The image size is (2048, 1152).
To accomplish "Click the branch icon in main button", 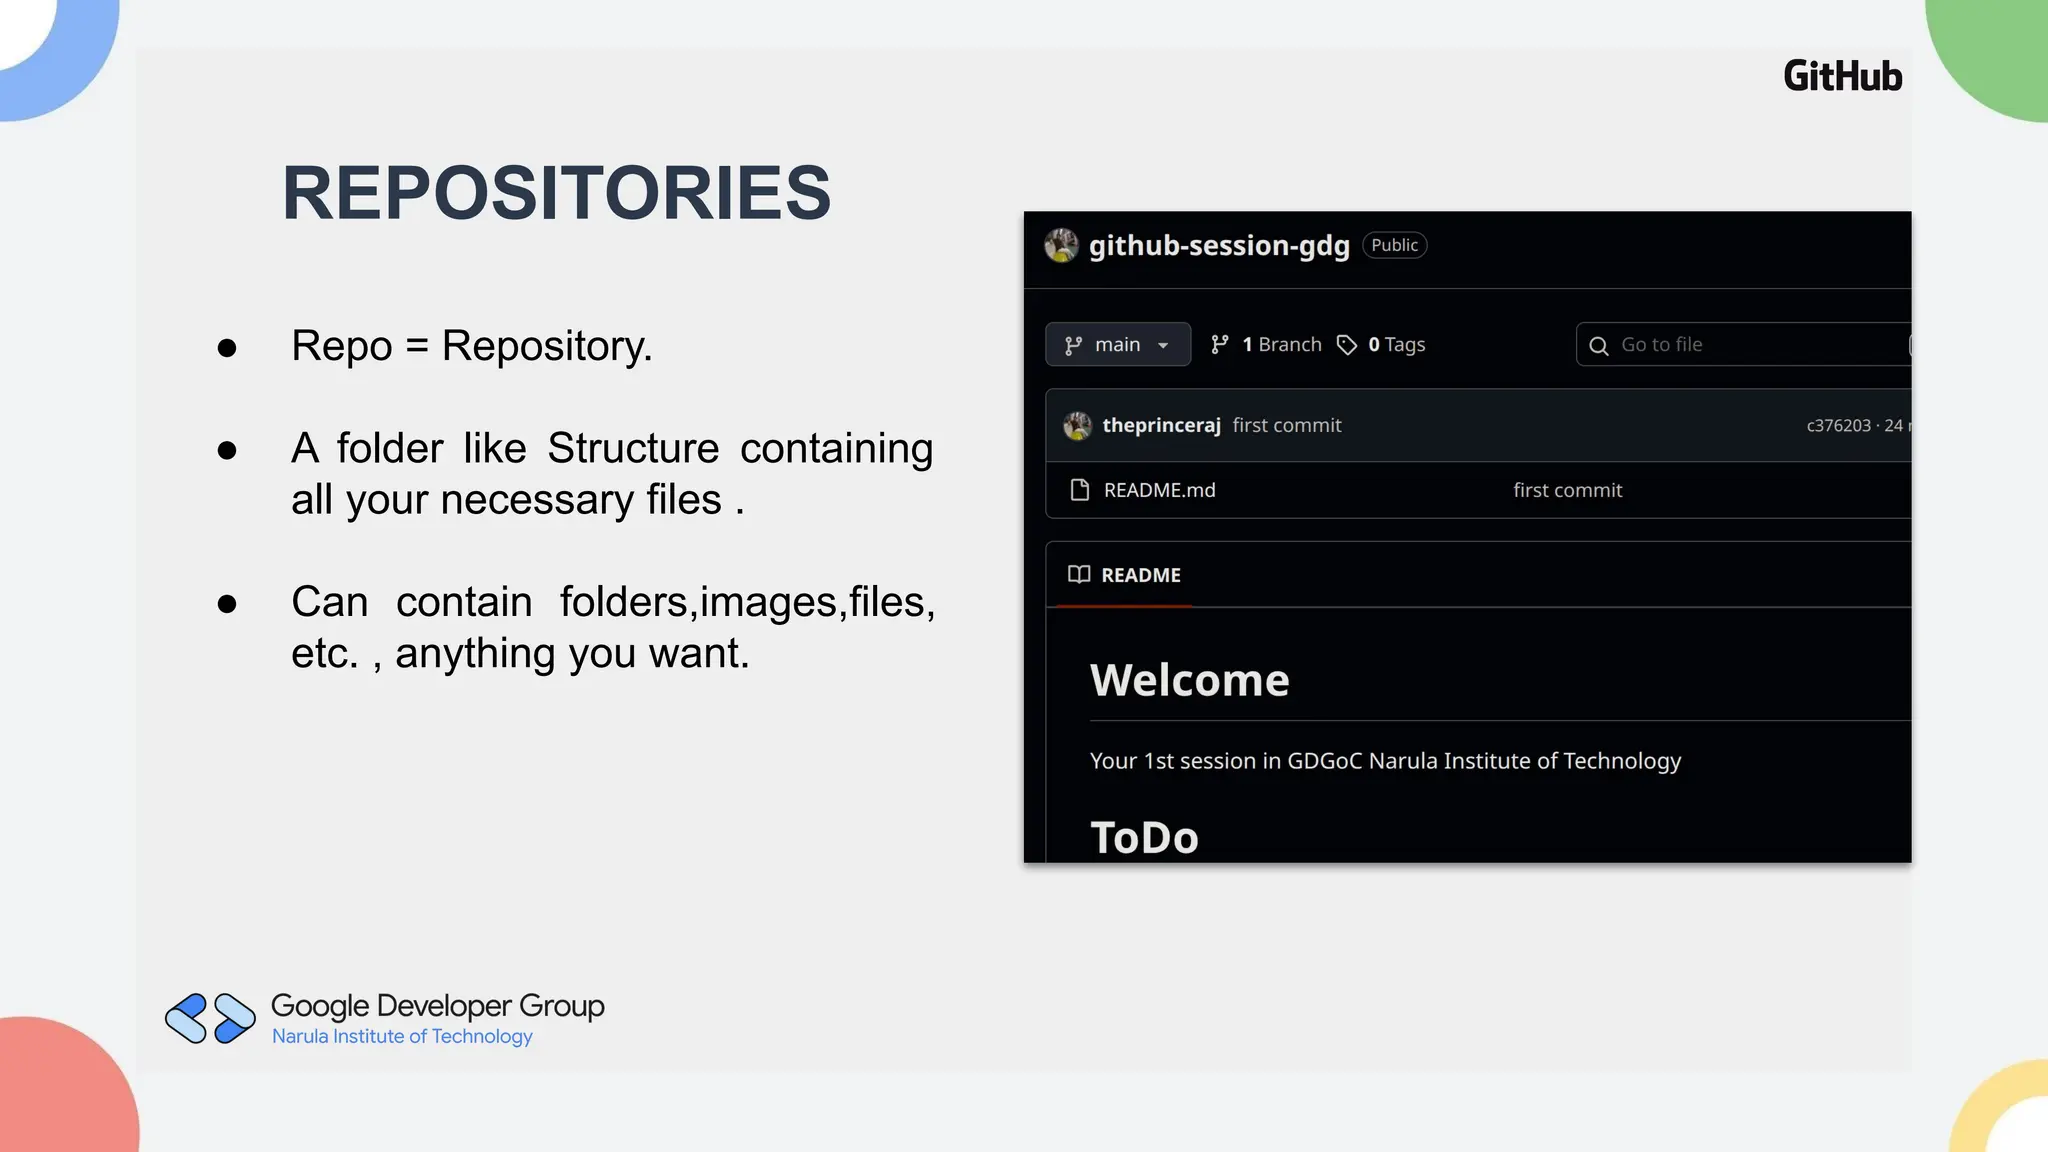I will [x=1073, y=345].
